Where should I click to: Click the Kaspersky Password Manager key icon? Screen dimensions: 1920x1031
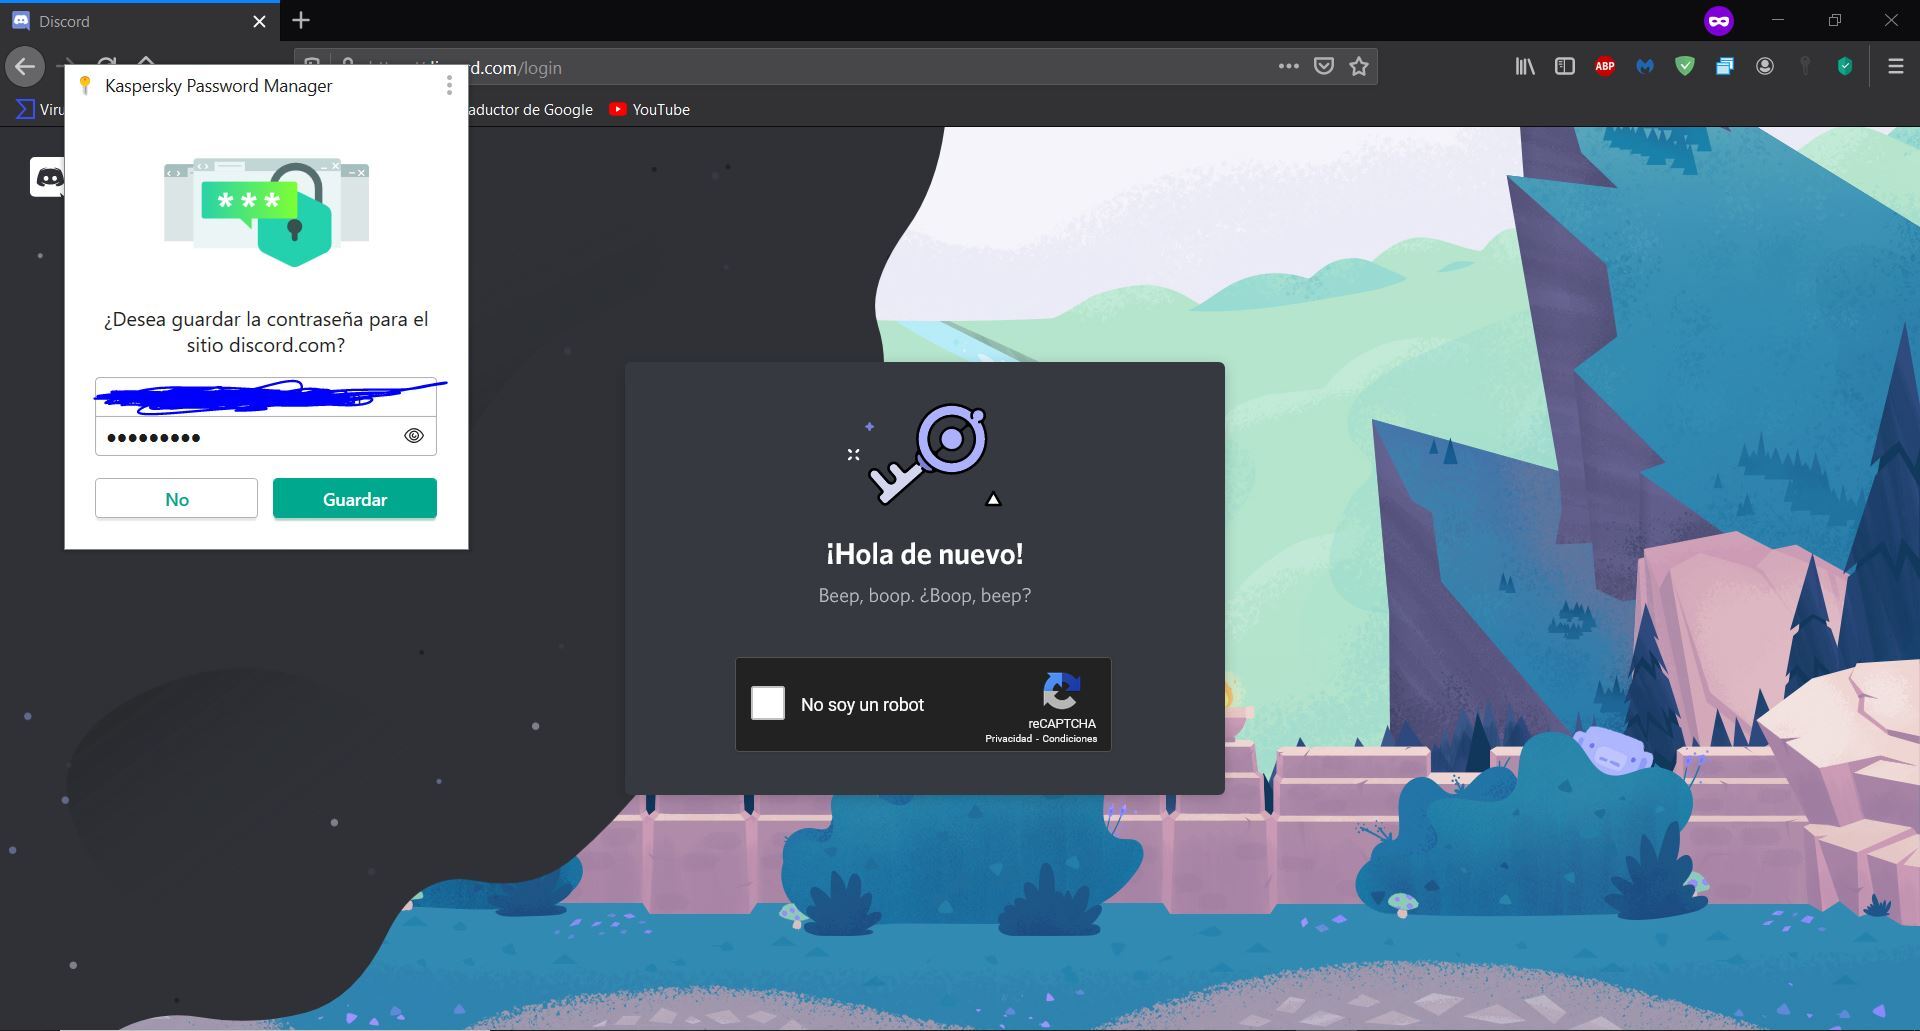(85, 86)
